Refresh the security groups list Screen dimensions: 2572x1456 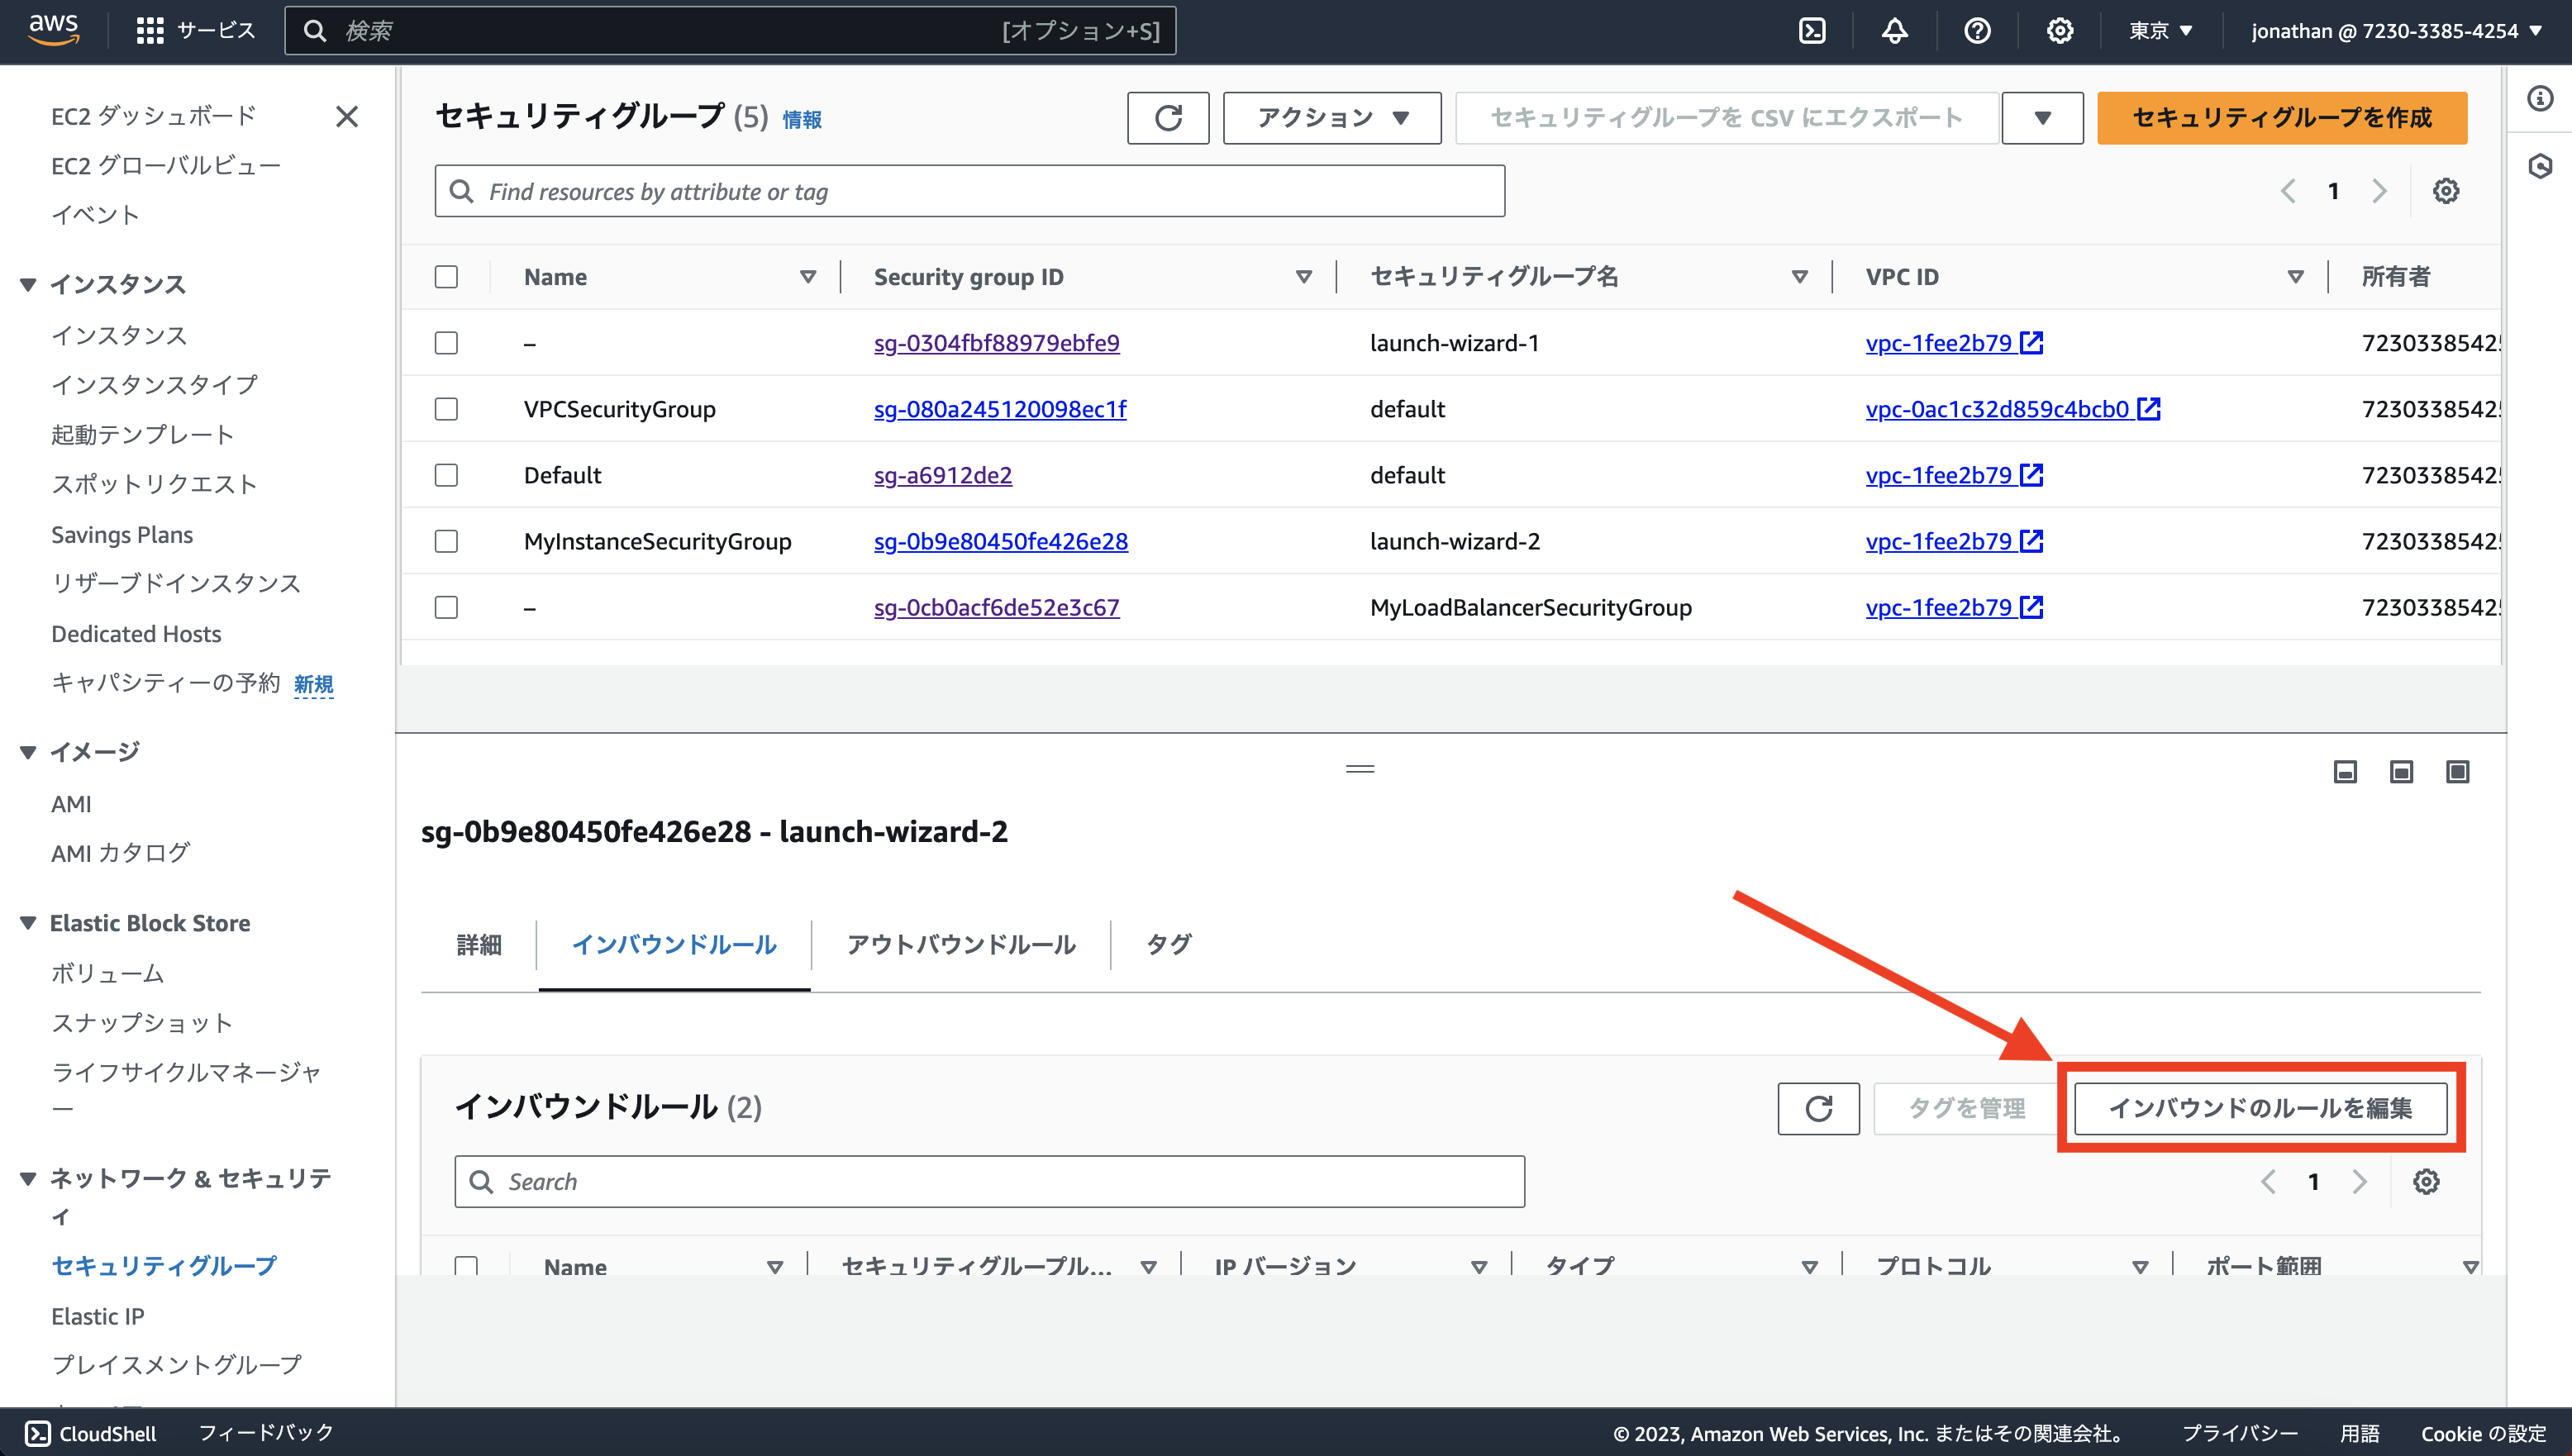(1167, 117)
